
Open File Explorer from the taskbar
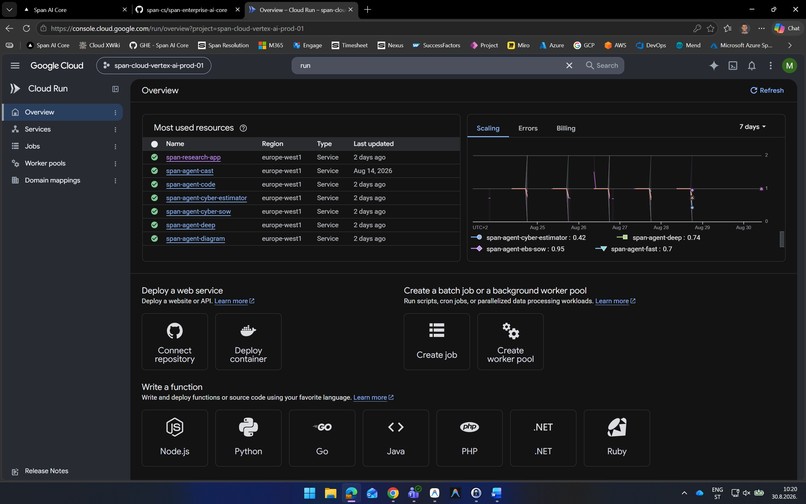click(x=331, y=493)
